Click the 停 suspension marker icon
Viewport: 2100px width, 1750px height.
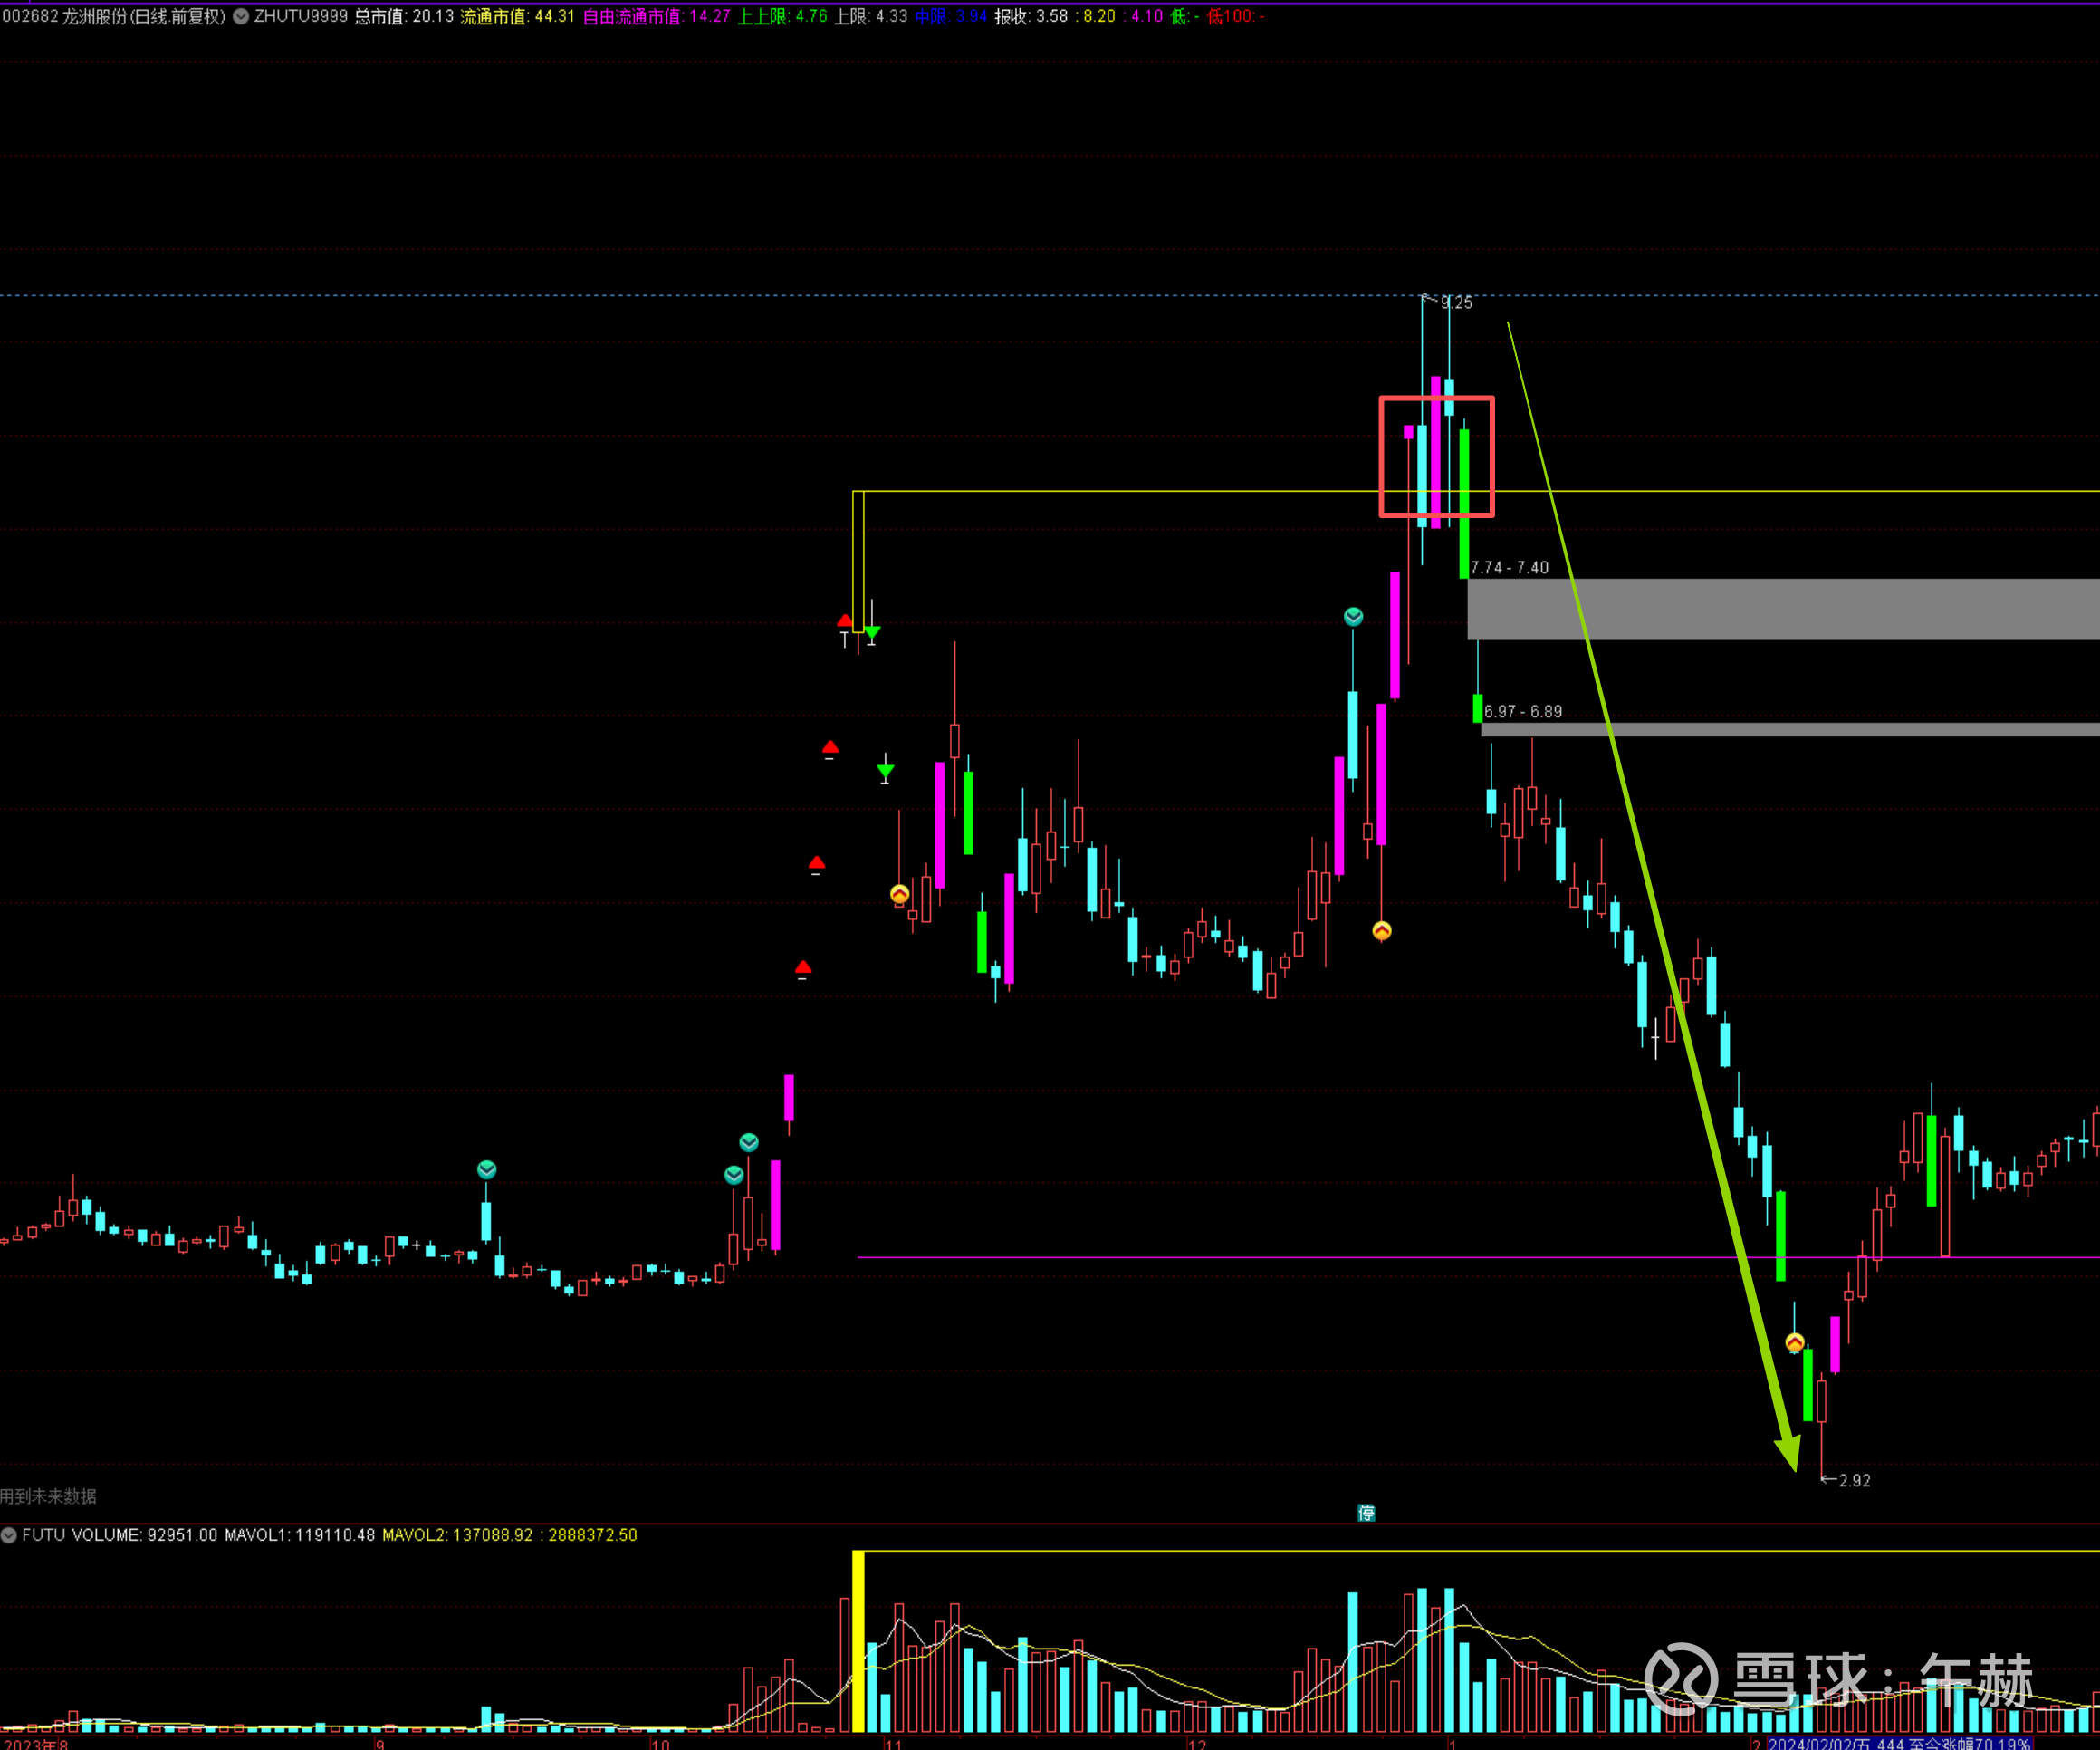coord(1366,1513)
